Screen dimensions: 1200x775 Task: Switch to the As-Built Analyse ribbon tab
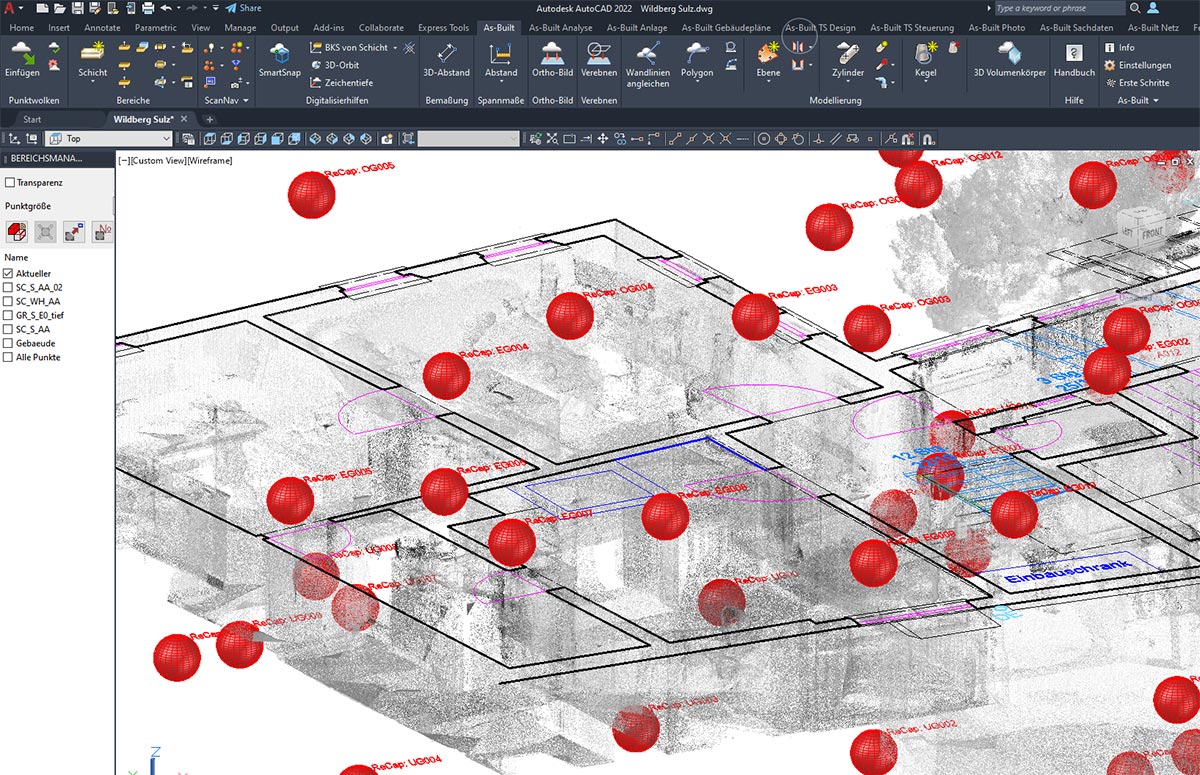pyautogui.click(x=560, y=28)
